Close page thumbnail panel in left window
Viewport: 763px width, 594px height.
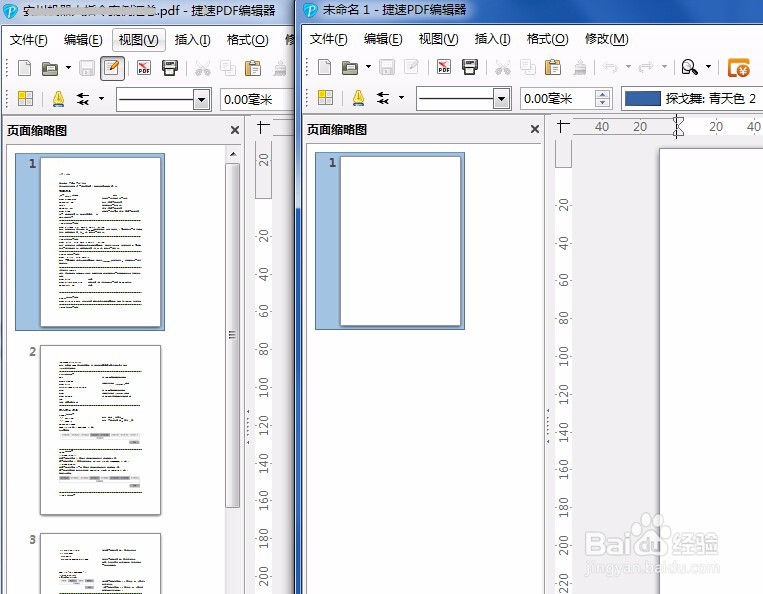click(x=235, y=130)
